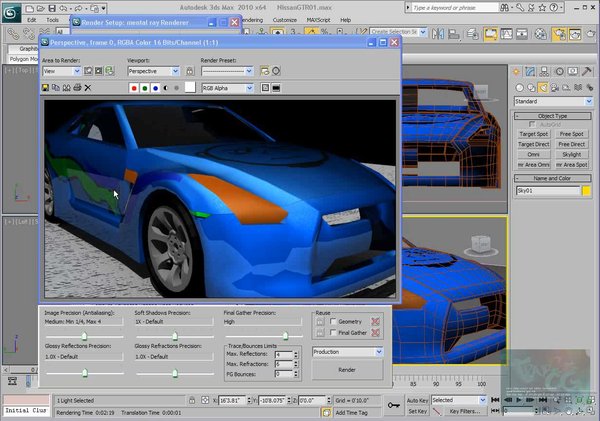Viewport: 600px width, 421px height.
Task: Open the Motion panel via the wheel icon
Action: click(559, 71)
